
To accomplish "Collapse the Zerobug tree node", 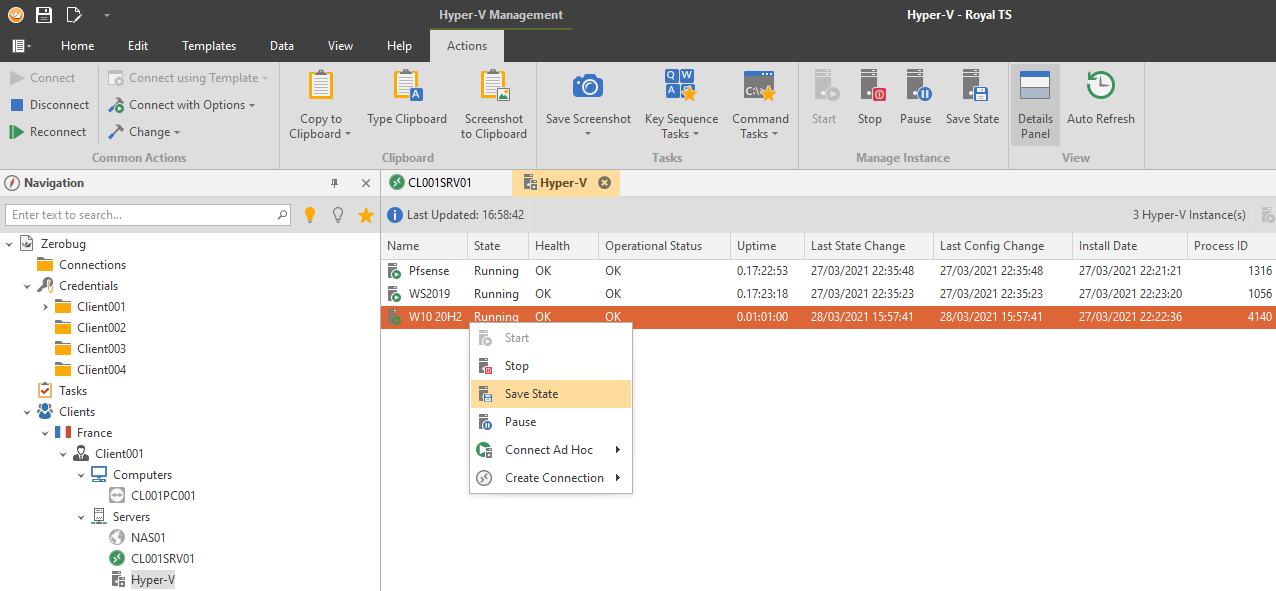I will pyautogui.click(x=10, y=244).
